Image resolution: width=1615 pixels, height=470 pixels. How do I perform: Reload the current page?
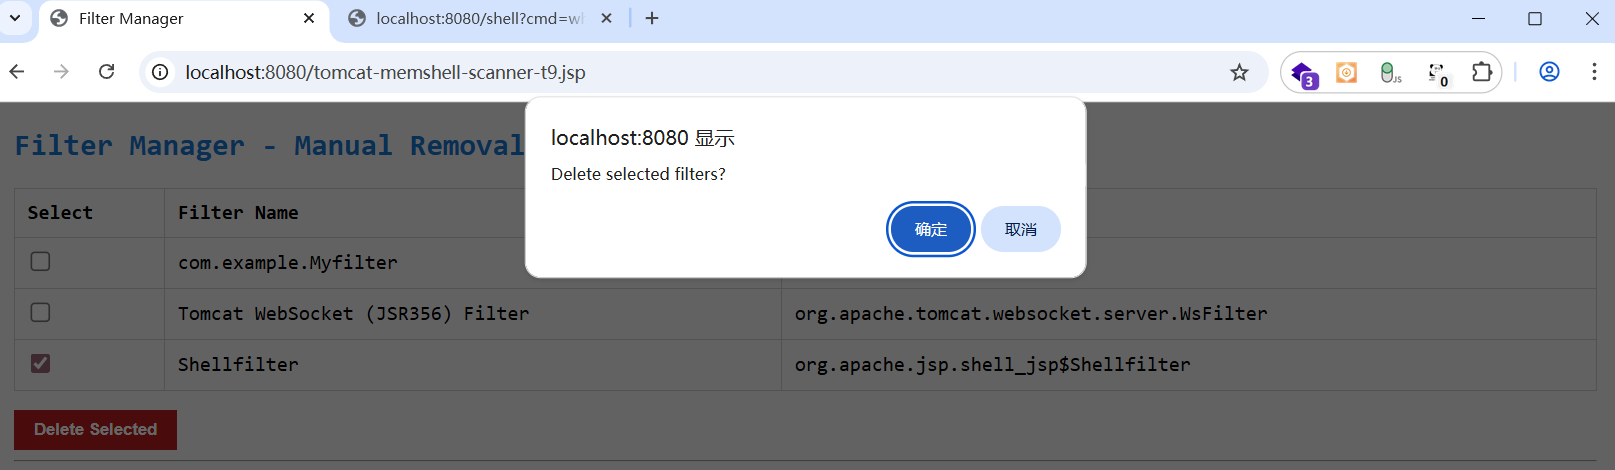tap(106, 72)
